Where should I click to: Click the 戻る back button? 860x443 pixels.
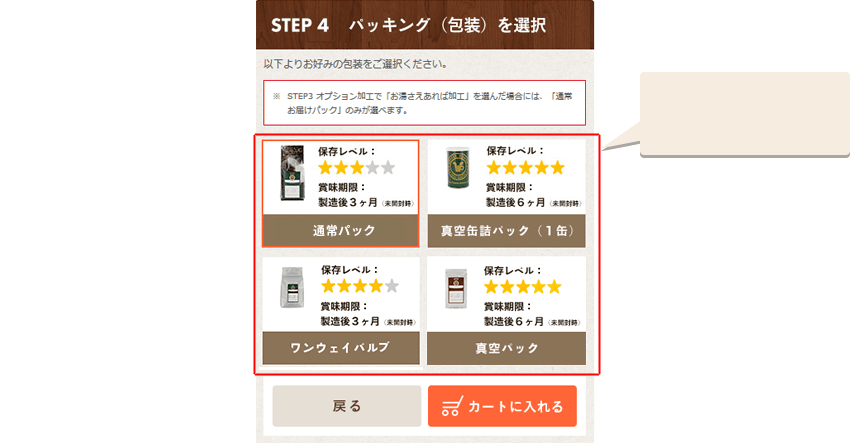[x=347, y=406]
